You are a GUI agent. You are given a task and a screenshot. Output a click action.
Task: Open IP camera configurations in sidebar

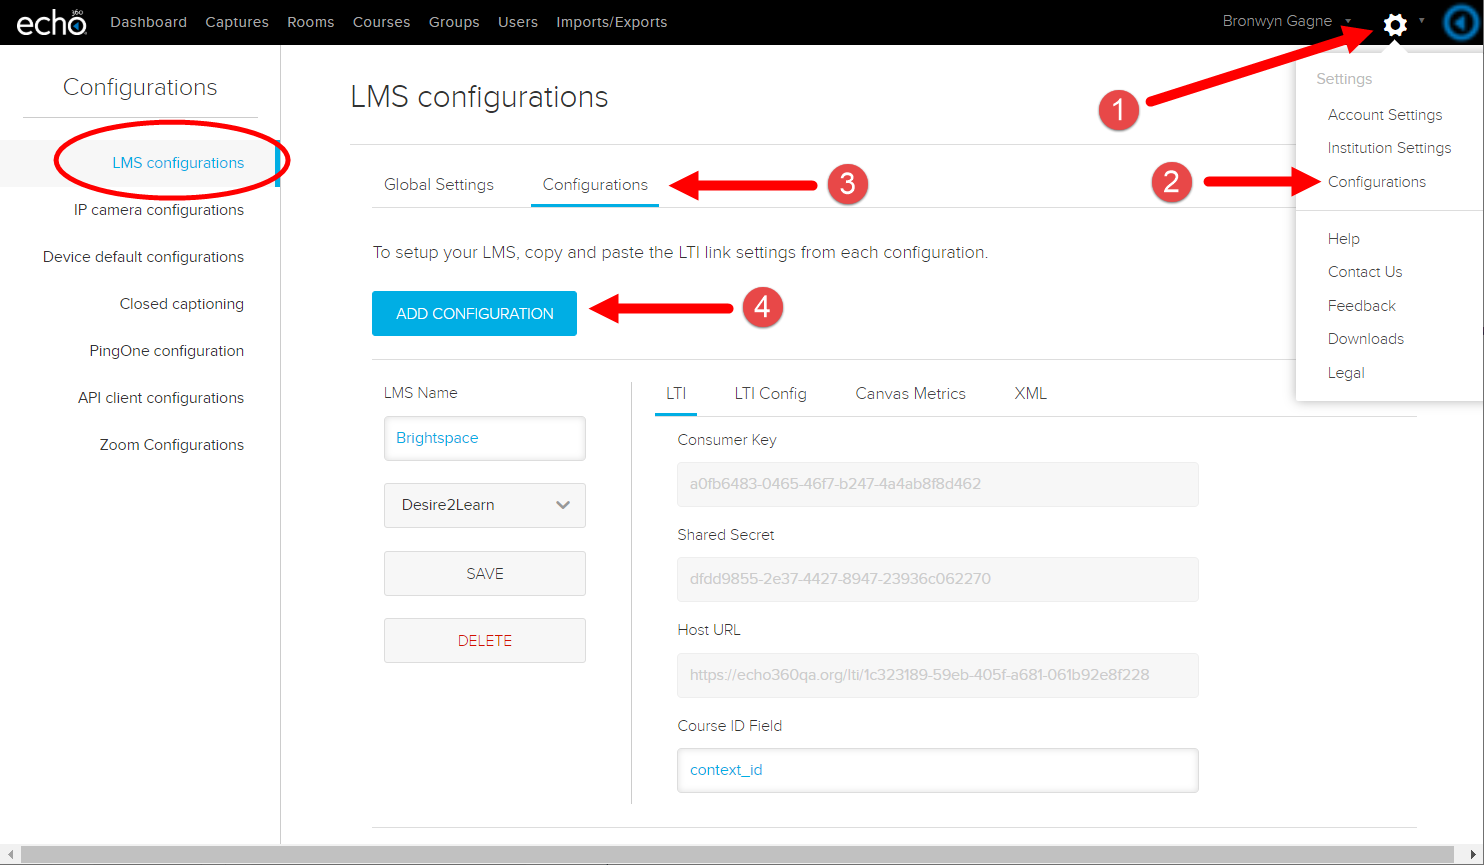click(159, 210)
